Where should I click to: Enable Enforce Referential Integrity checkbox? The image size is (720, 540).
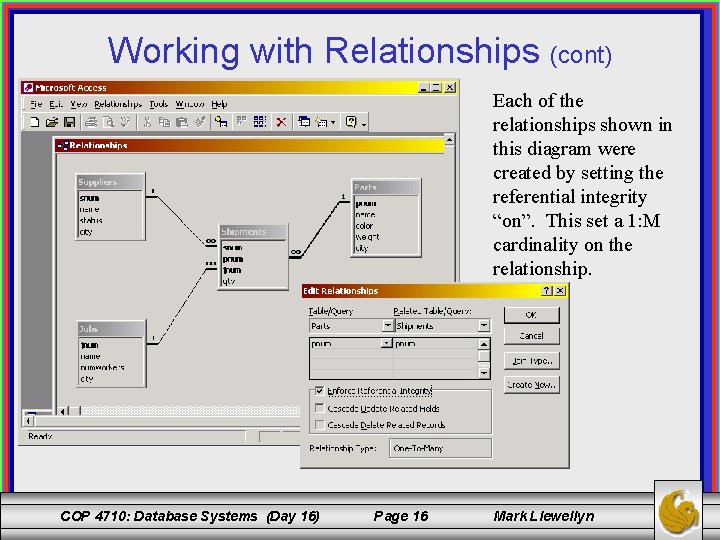[320, 391]
